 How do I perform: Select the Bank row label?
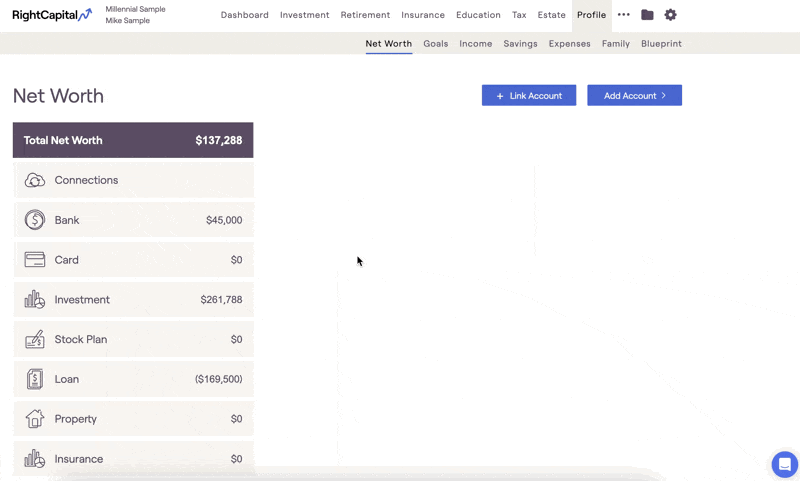pos(67,220)
